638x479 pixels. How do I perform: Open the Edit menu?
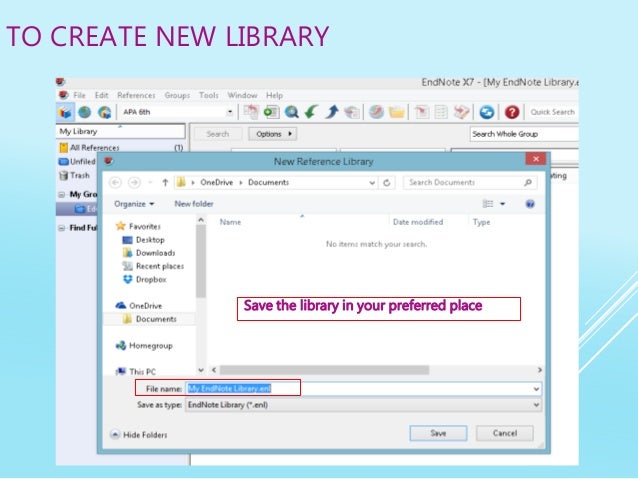coord(101,95)
